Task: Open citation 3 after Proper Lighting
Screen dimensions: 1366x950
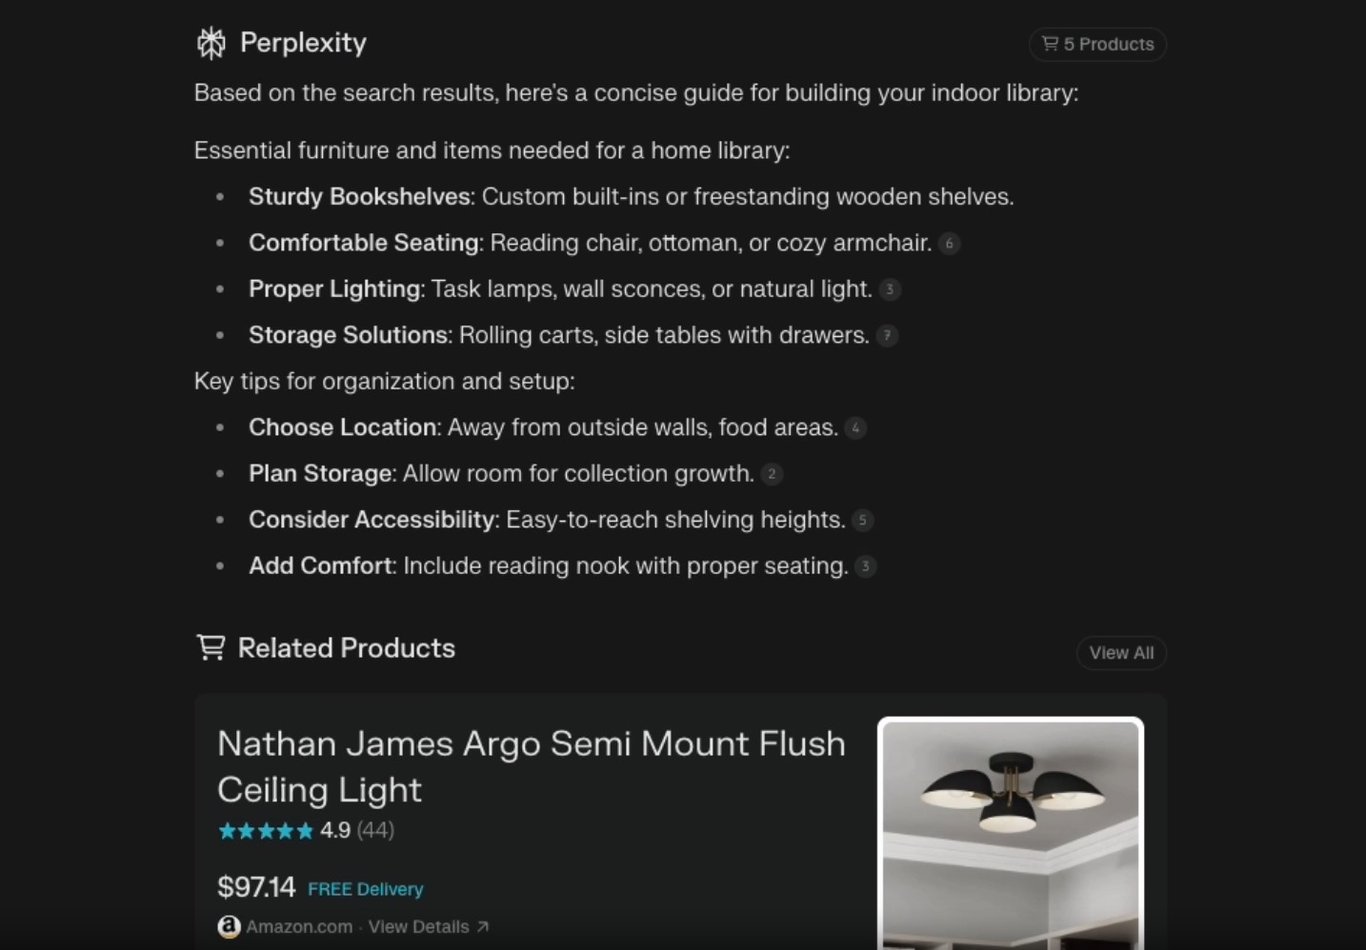Action: coord(890,289)
